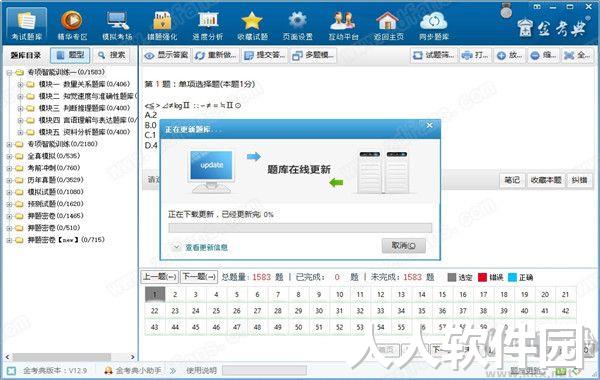Image resolution: width=600 pixels, height=380 pixels.
Task: Click the 纠错 correction button
Action: (x=579, y=180)
